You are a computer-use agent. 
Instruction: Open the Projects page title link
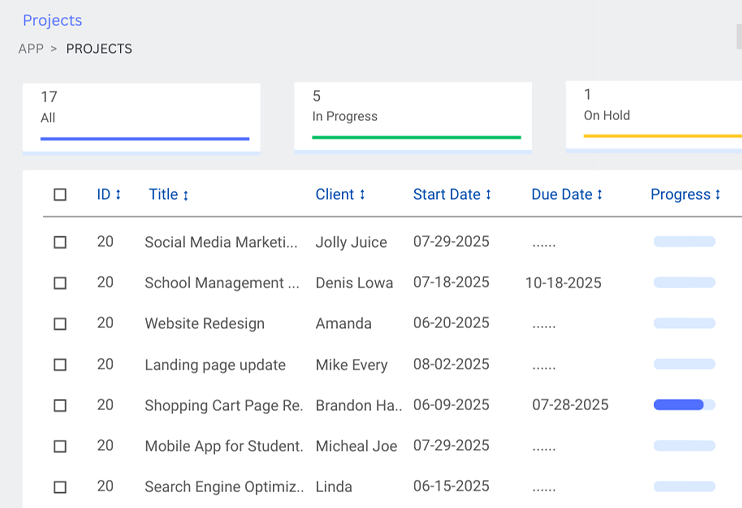pos(52,20)
